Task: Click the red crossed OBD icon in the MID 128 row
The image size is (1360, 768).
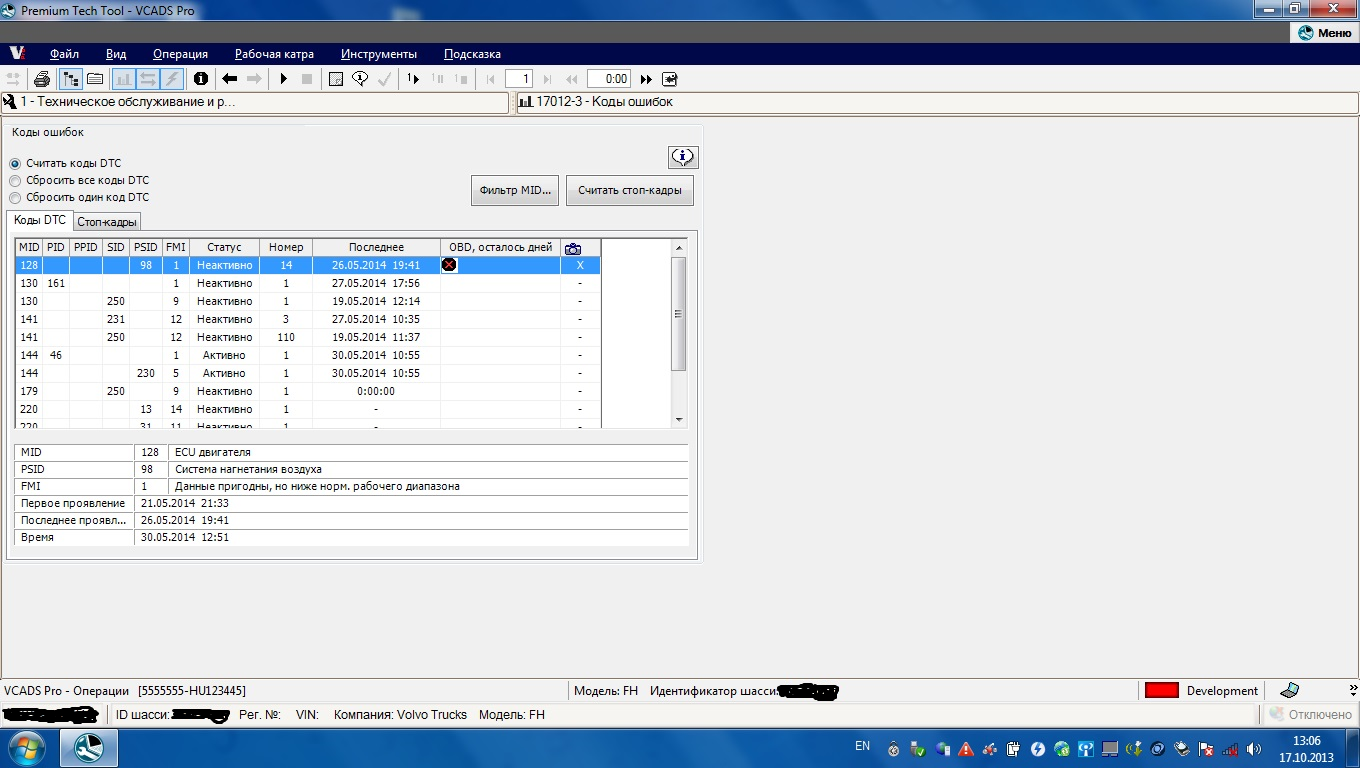Action: pyautogui.click(x=449, y=265)
